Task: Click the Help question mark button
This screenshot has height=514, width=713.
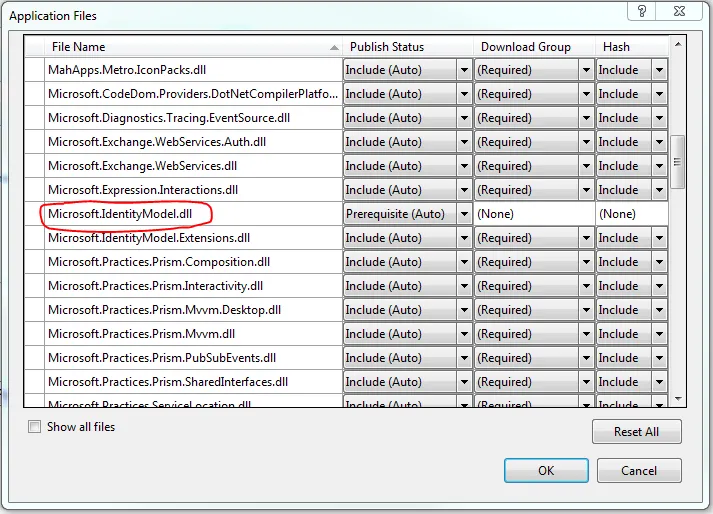Action: pyautogui.click(x=642, y=11)
